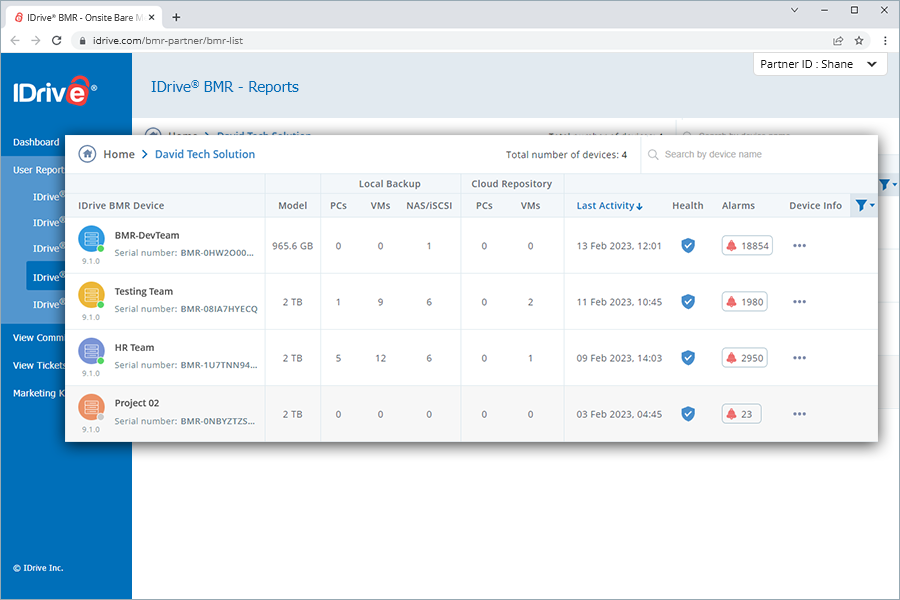This screenshot has height=600, width=900.
Task: Click the BMR-DevTeam device icon
Action: pos(91,239)
